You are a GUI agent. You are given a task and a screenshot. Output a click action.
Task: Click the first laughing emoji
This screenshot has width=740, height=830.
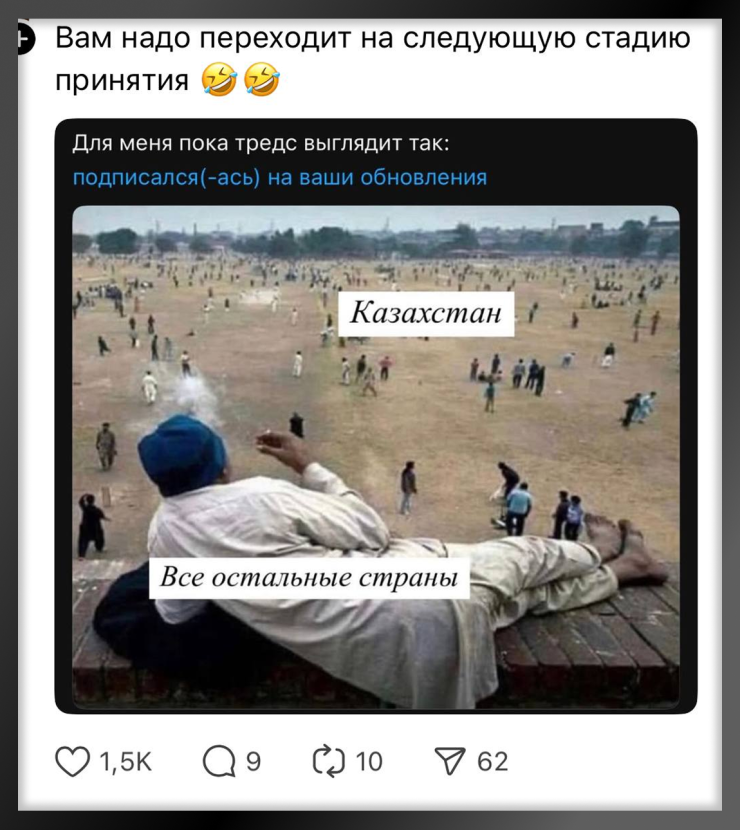pos(219,79)
